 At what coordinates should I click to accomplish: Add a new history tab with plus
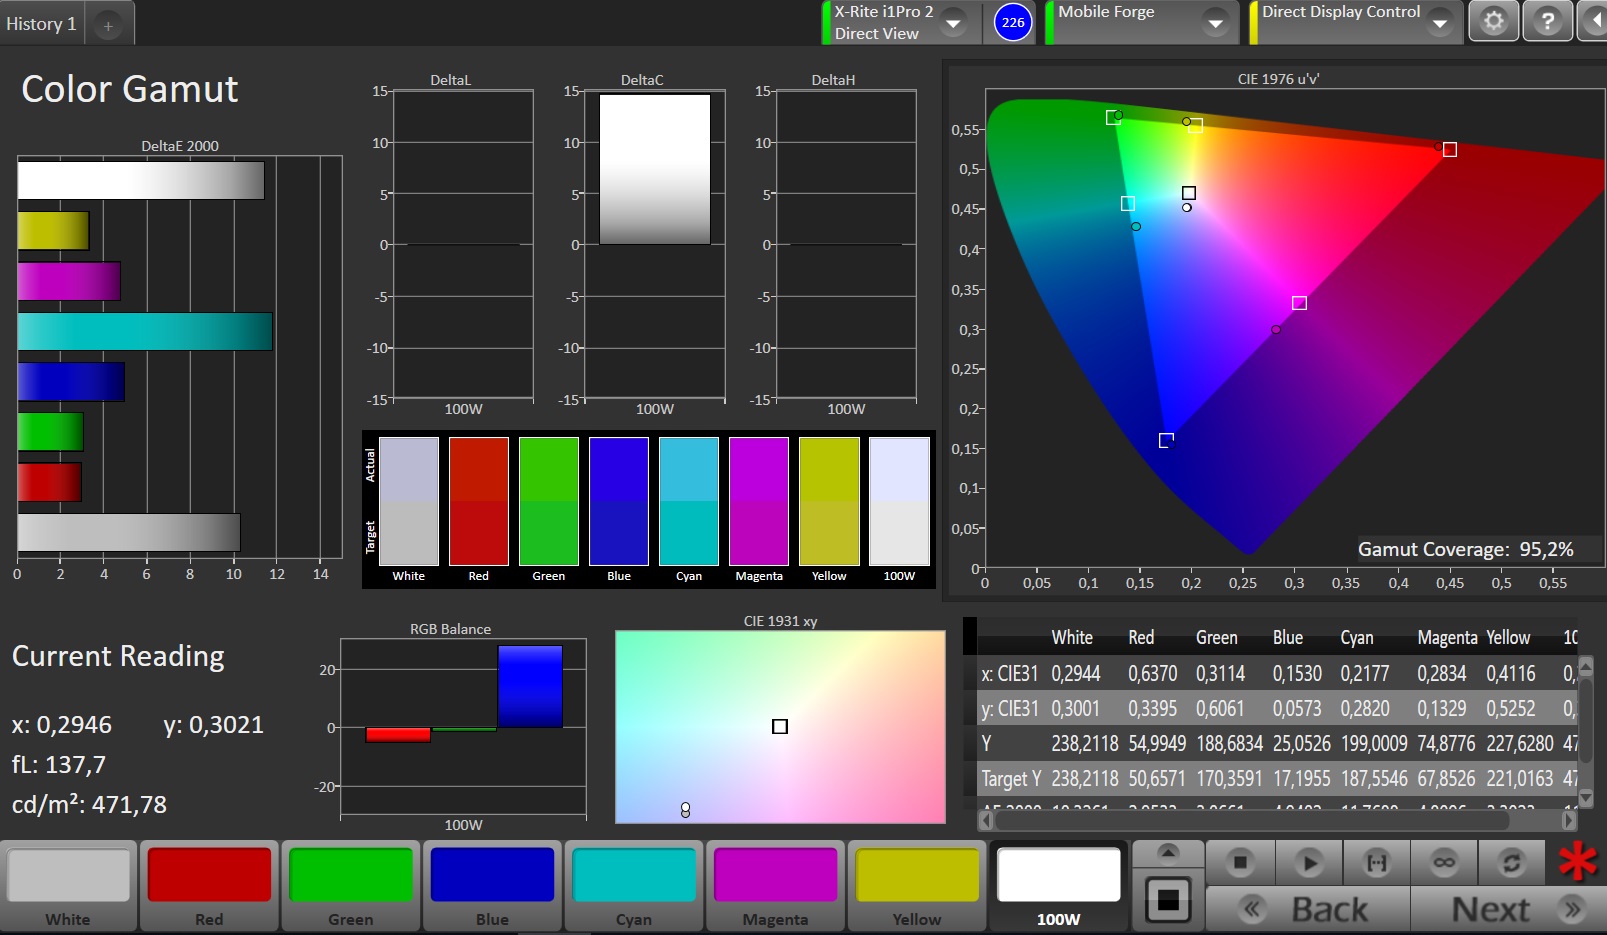pyautogui.click(x=108, y=26)
